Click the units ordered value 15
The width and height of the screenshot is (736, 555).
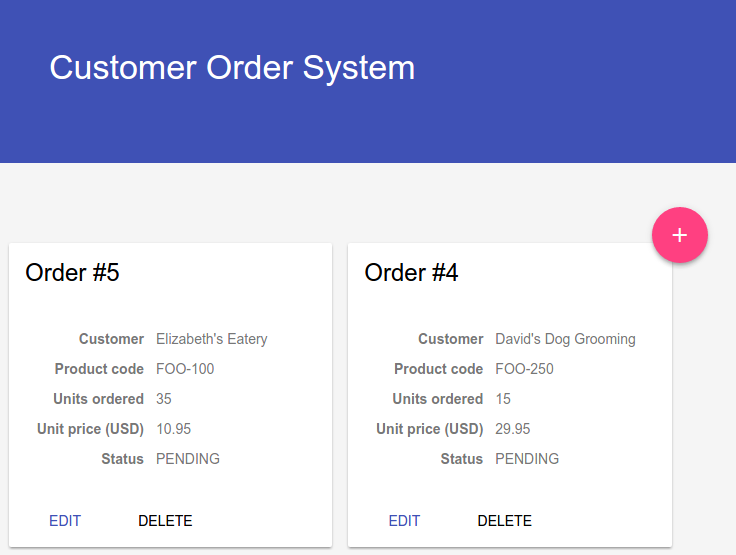[503, 399]
